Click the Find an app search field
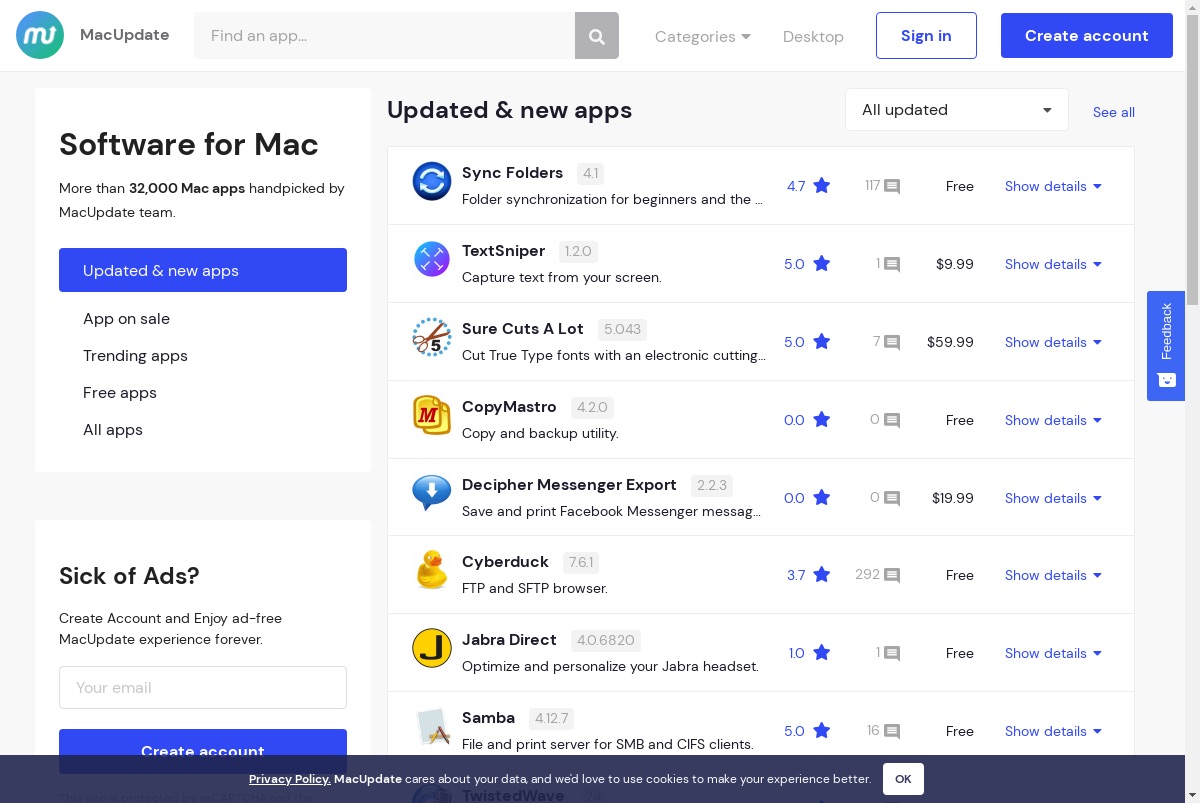This screenshot has height=803, width=1200. 384,36
